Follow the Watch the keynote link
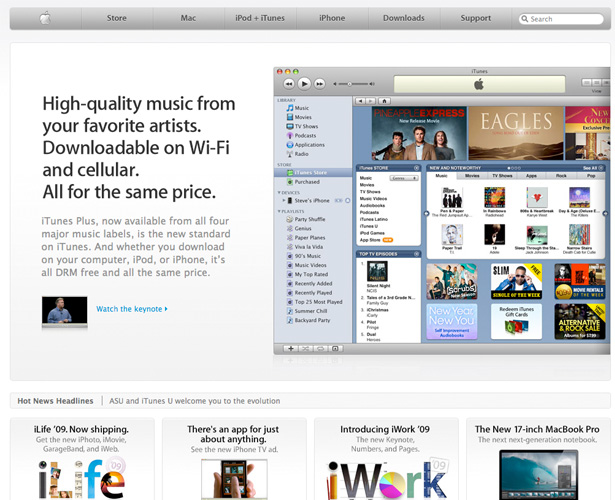The image size is (615, 500). 132,309
